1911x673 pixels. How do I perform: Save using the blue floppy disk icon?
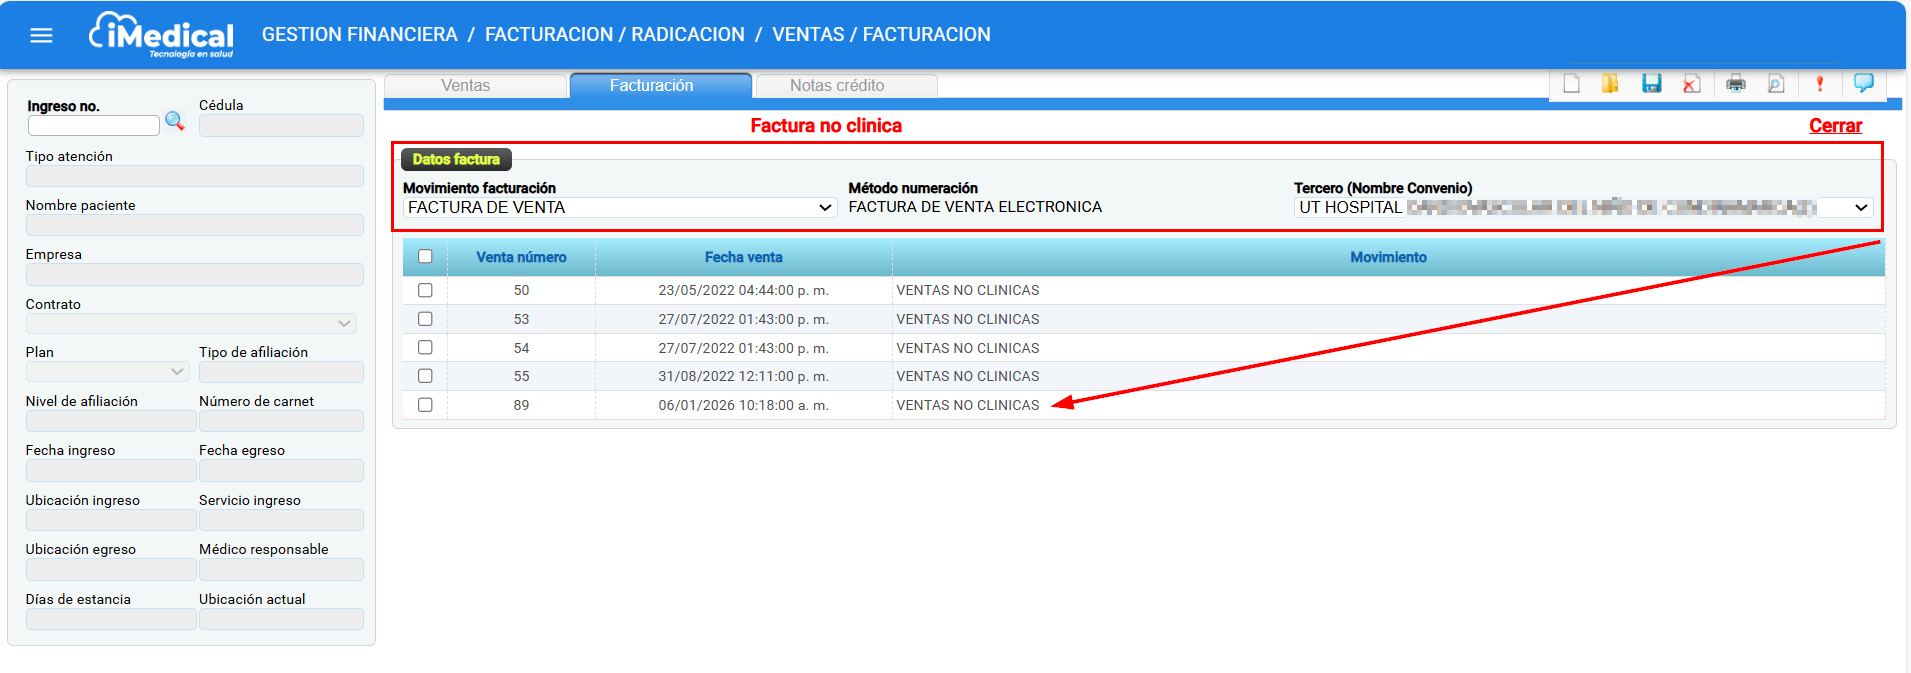pyautogui.click(x=1651, y=84)
